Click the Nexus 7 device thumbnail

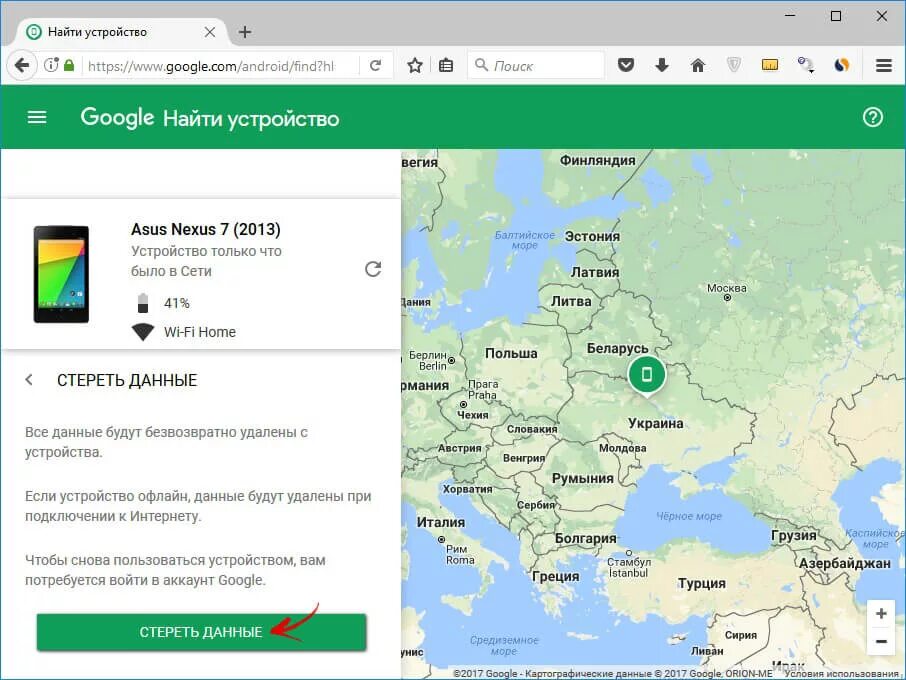[x=61, y=274]
